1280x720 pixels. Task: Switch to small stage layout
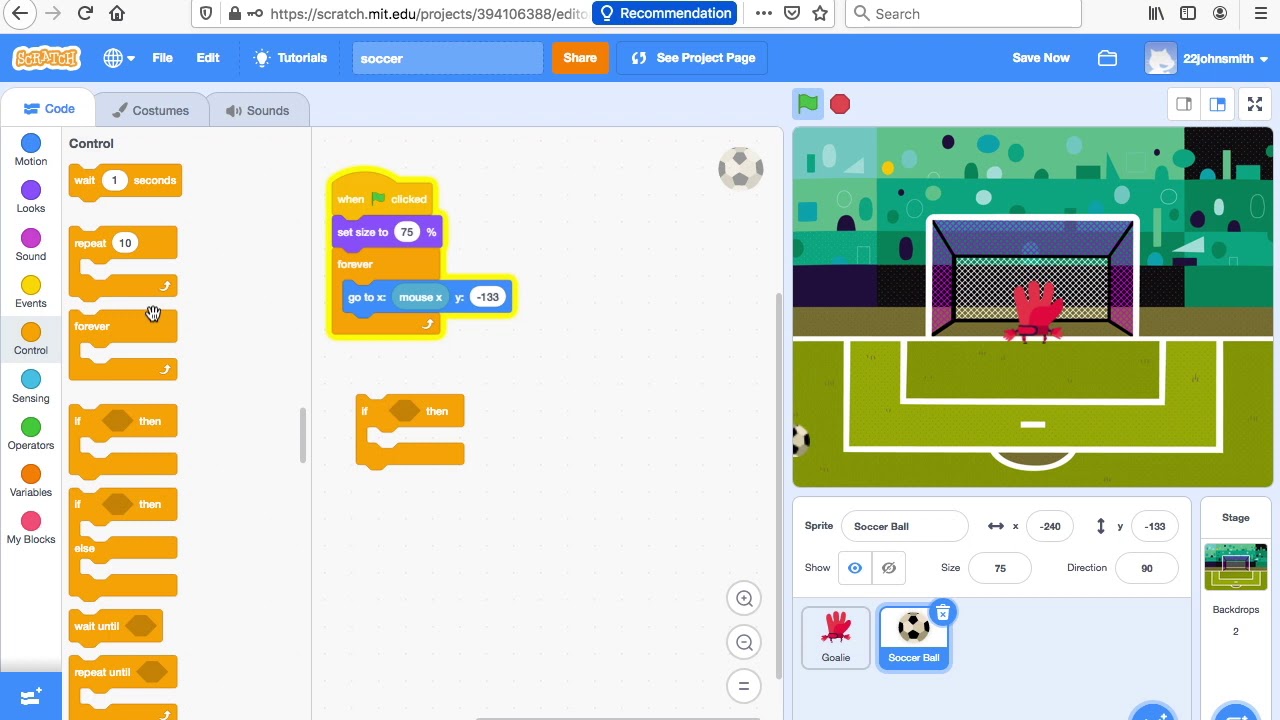(x=1184, y=104)
